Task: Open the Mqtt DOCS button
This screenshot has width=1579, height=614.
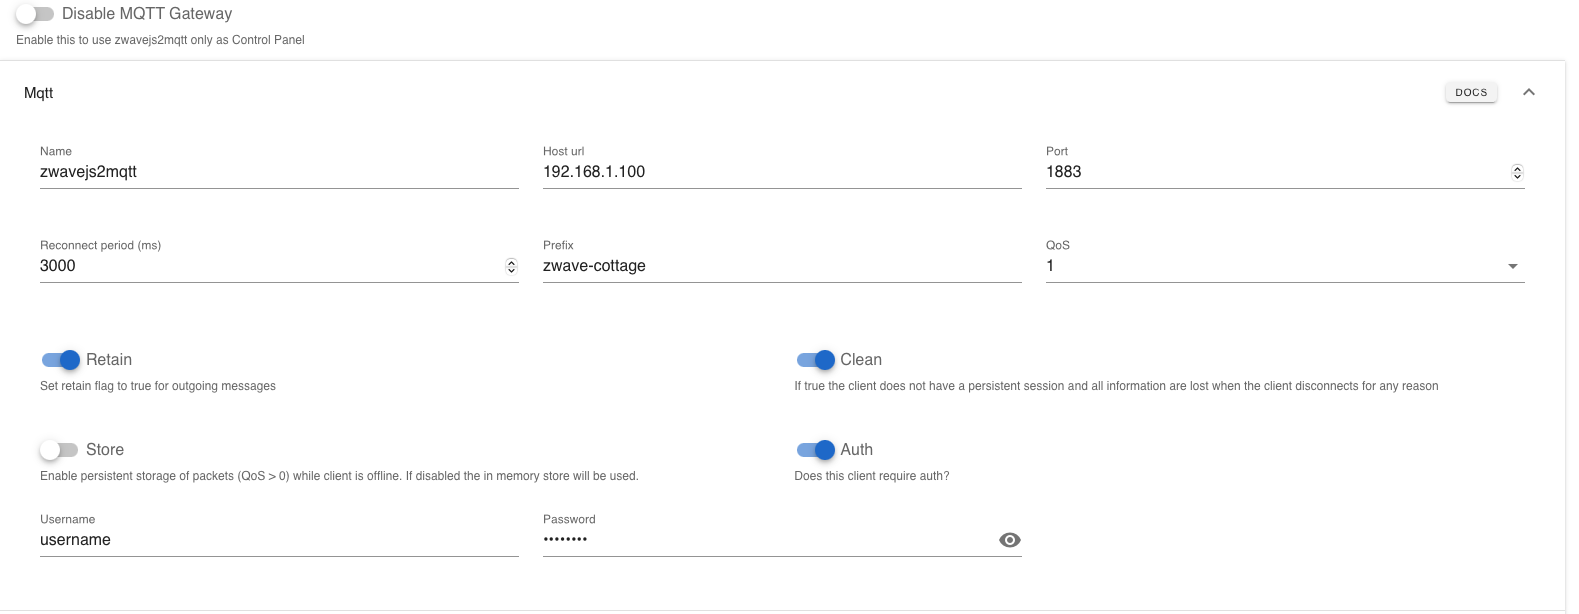Action: pos(1471,92)
